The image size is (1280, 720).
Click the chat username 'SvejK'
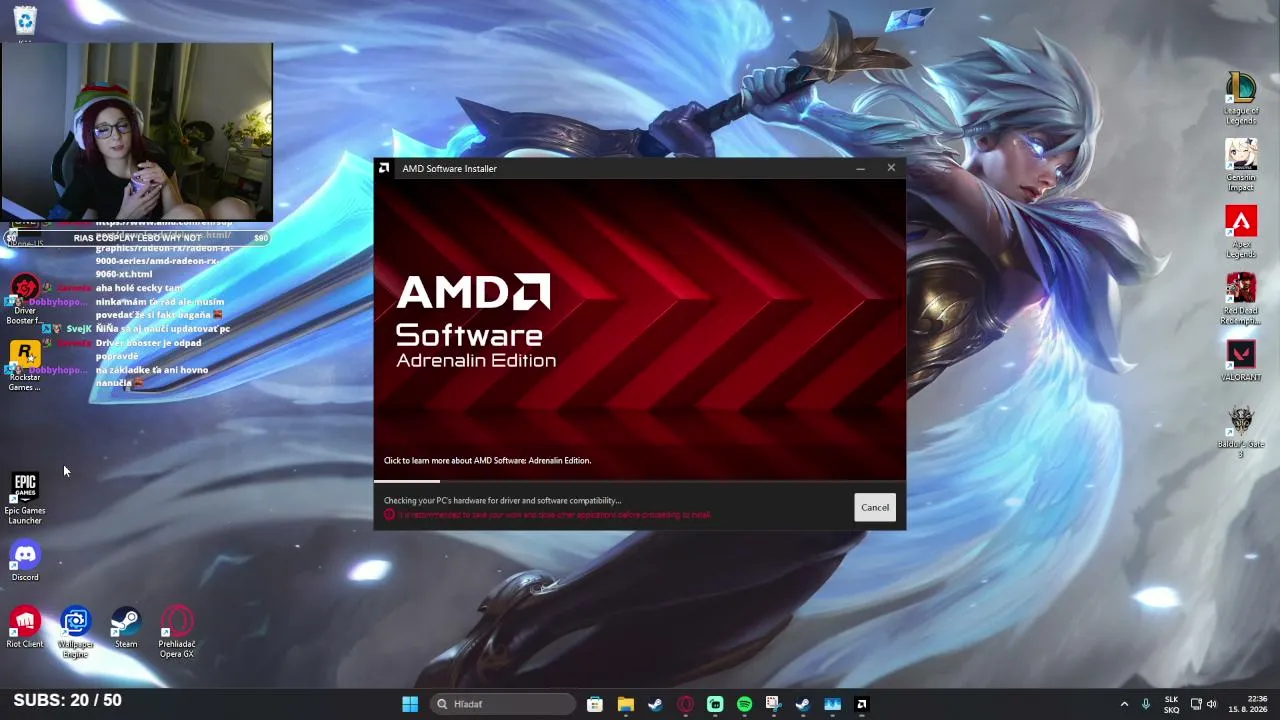(79, 329)
